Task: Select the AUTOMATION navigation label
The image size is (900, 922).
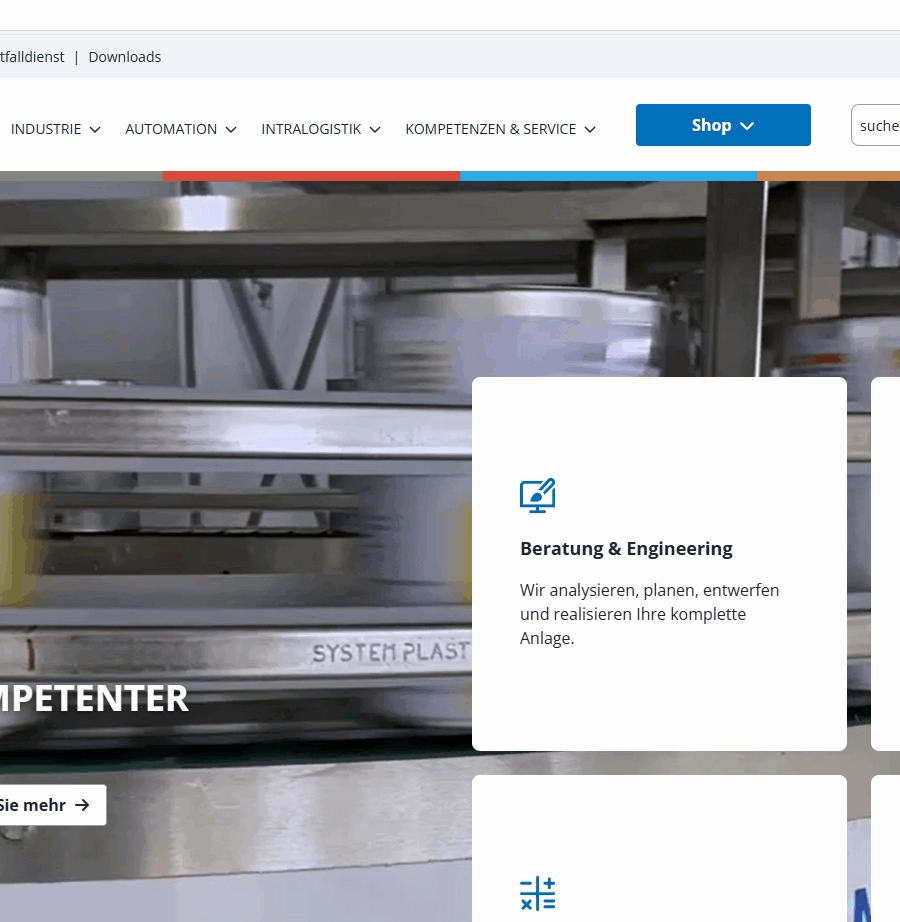Action: [x=171, y=129]
